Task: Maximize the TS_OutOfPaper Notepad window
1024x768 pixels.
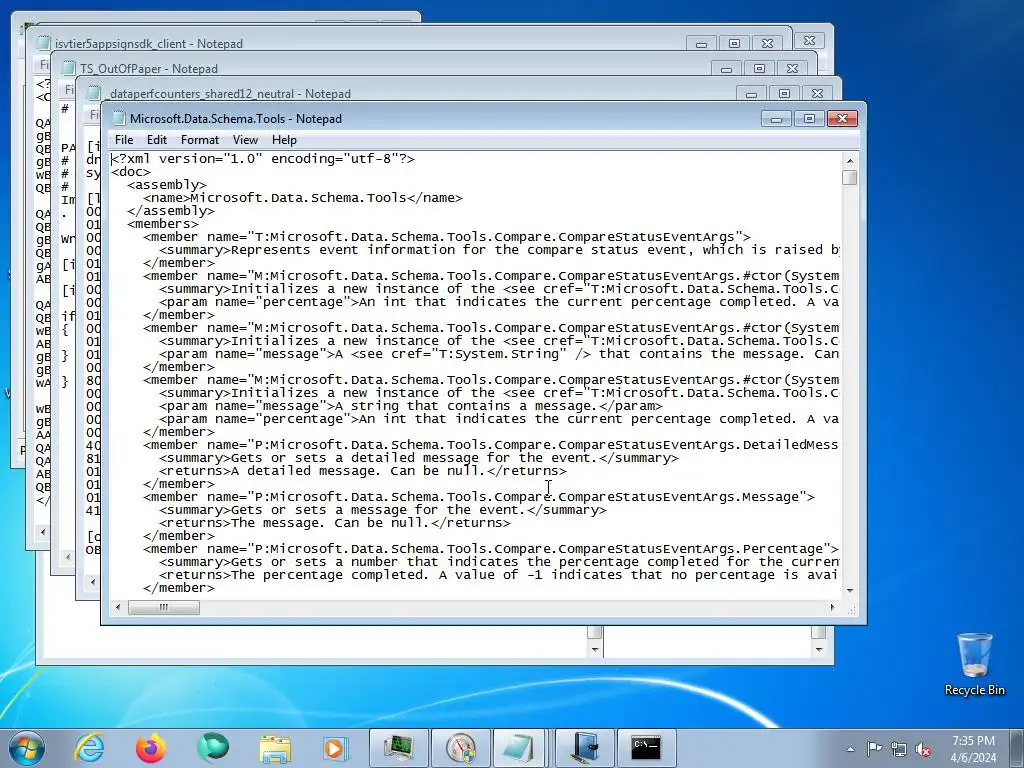Action: click(x=759, y=69)
